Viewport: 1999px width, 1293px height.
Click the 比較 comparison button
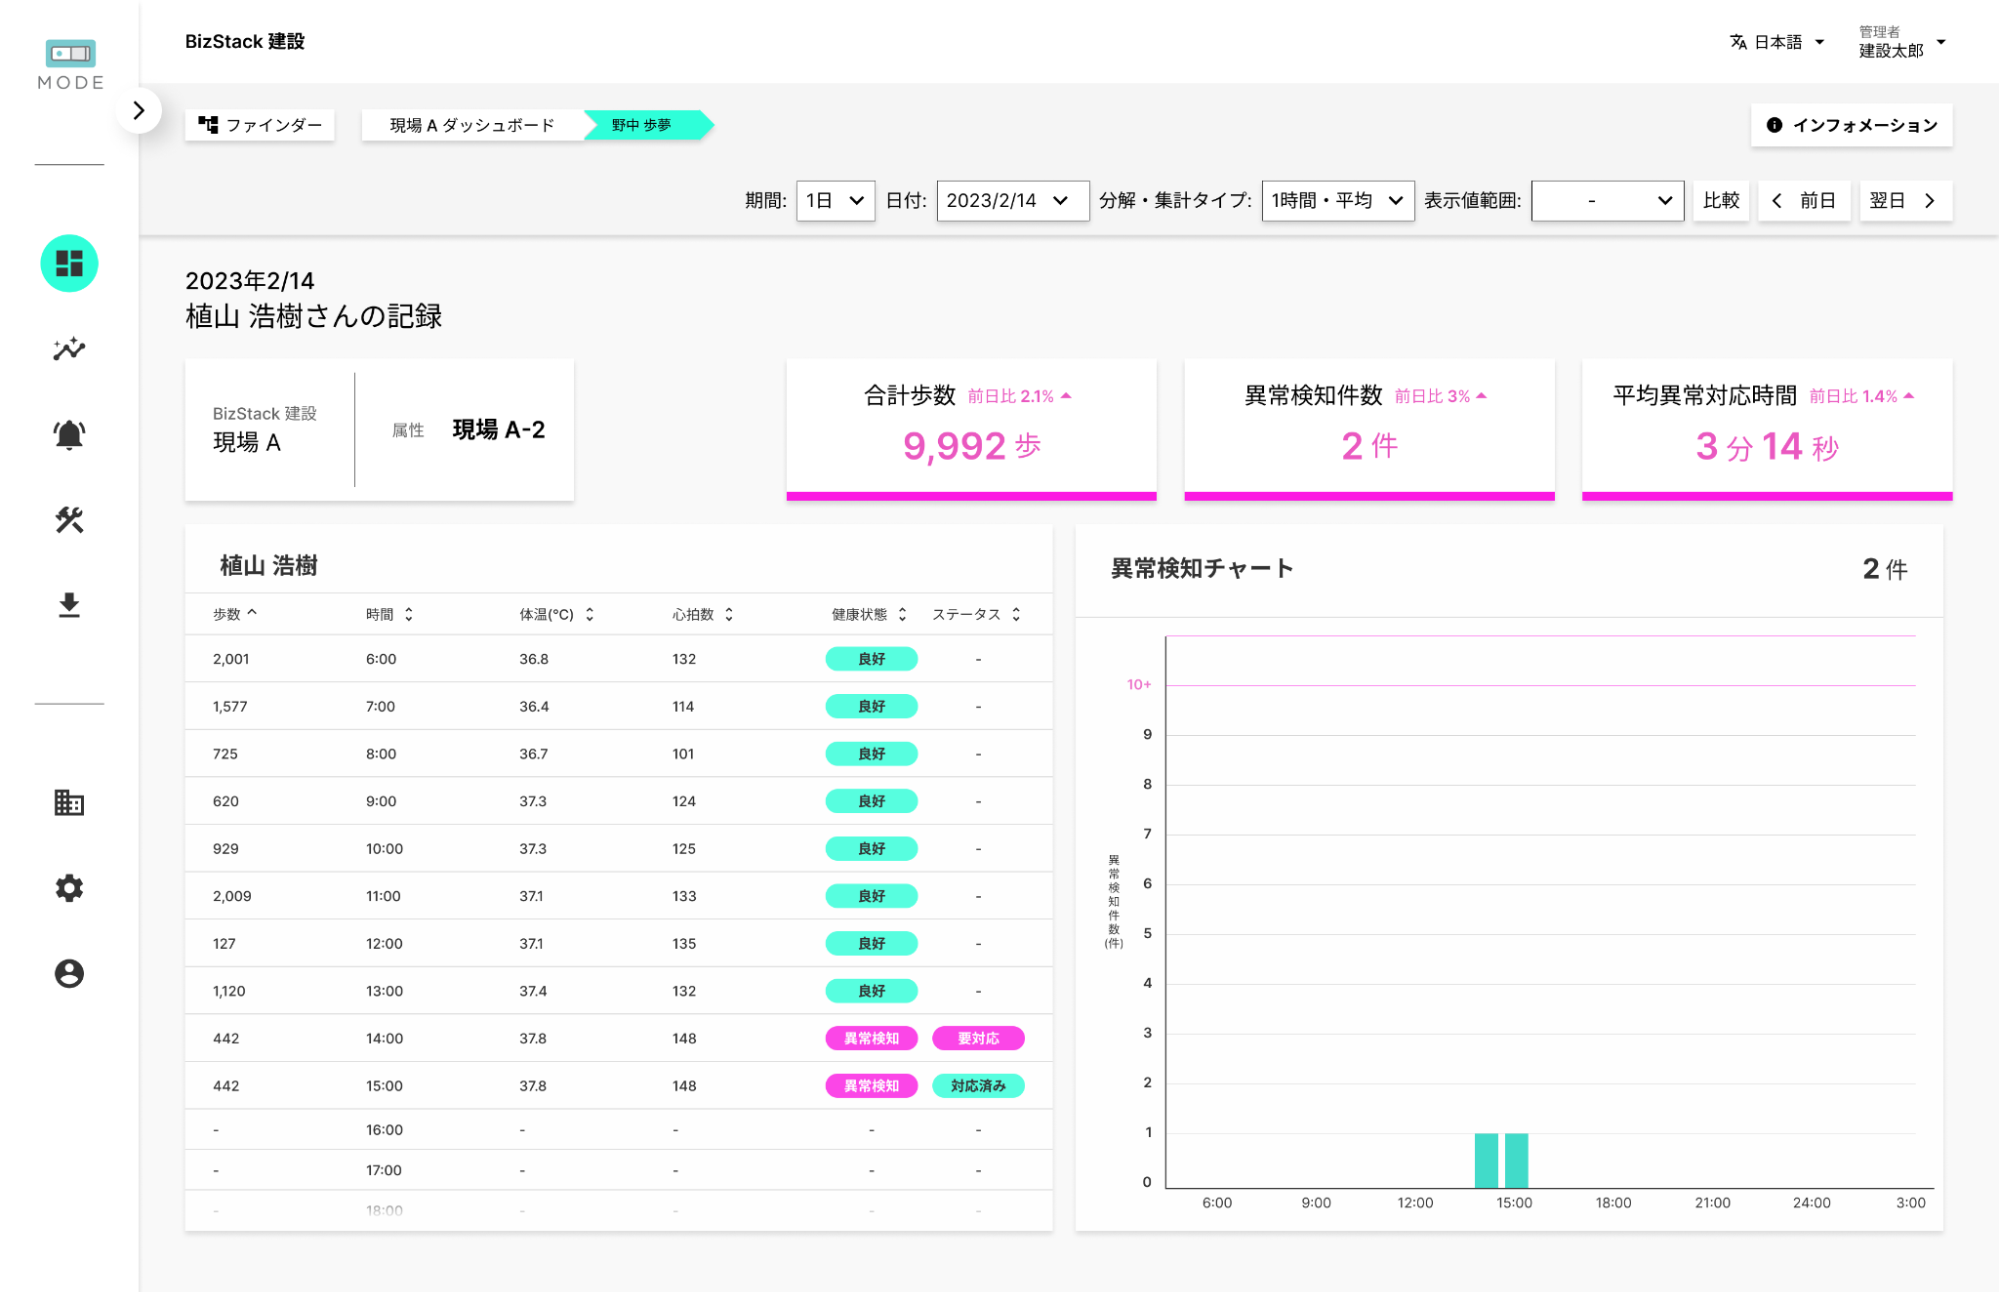click(1721, 200)
